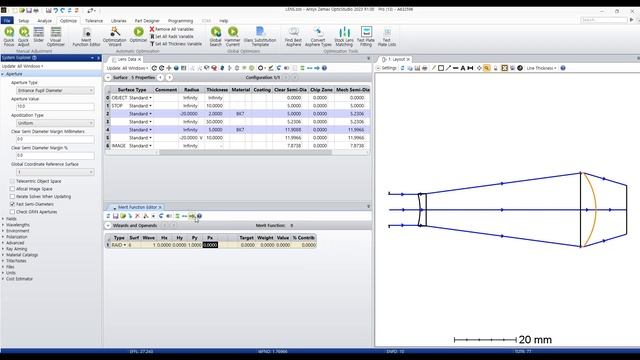This screenshot has width=640, height=360.
Task: Switch to the Libraries ribbon tab
Action: point(118,20)
